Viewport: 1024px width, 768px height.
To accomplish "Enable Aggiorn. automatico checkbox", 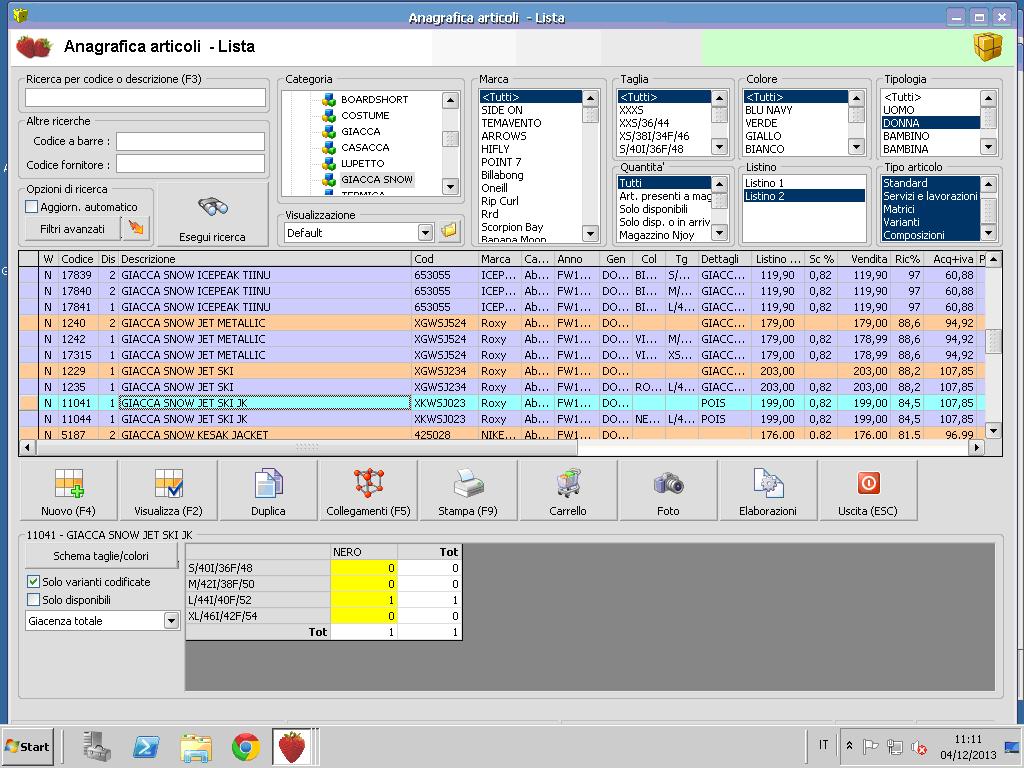I will [32, 207].
